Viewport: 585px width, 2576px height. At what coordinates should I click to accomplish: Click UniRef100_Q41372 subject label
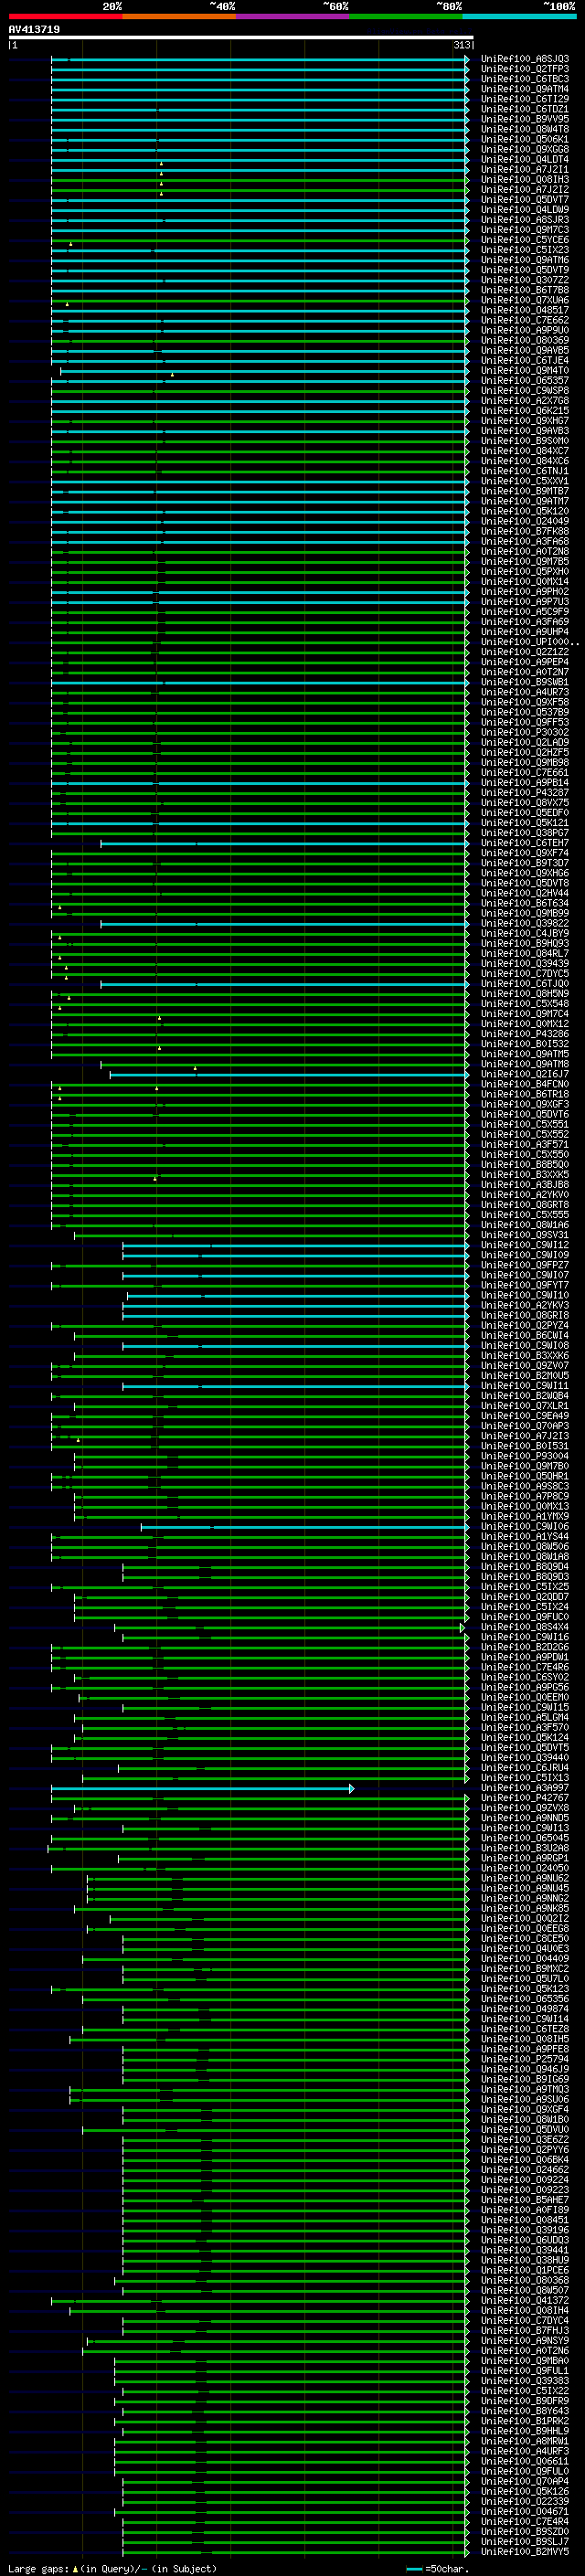click(525, 2300)
